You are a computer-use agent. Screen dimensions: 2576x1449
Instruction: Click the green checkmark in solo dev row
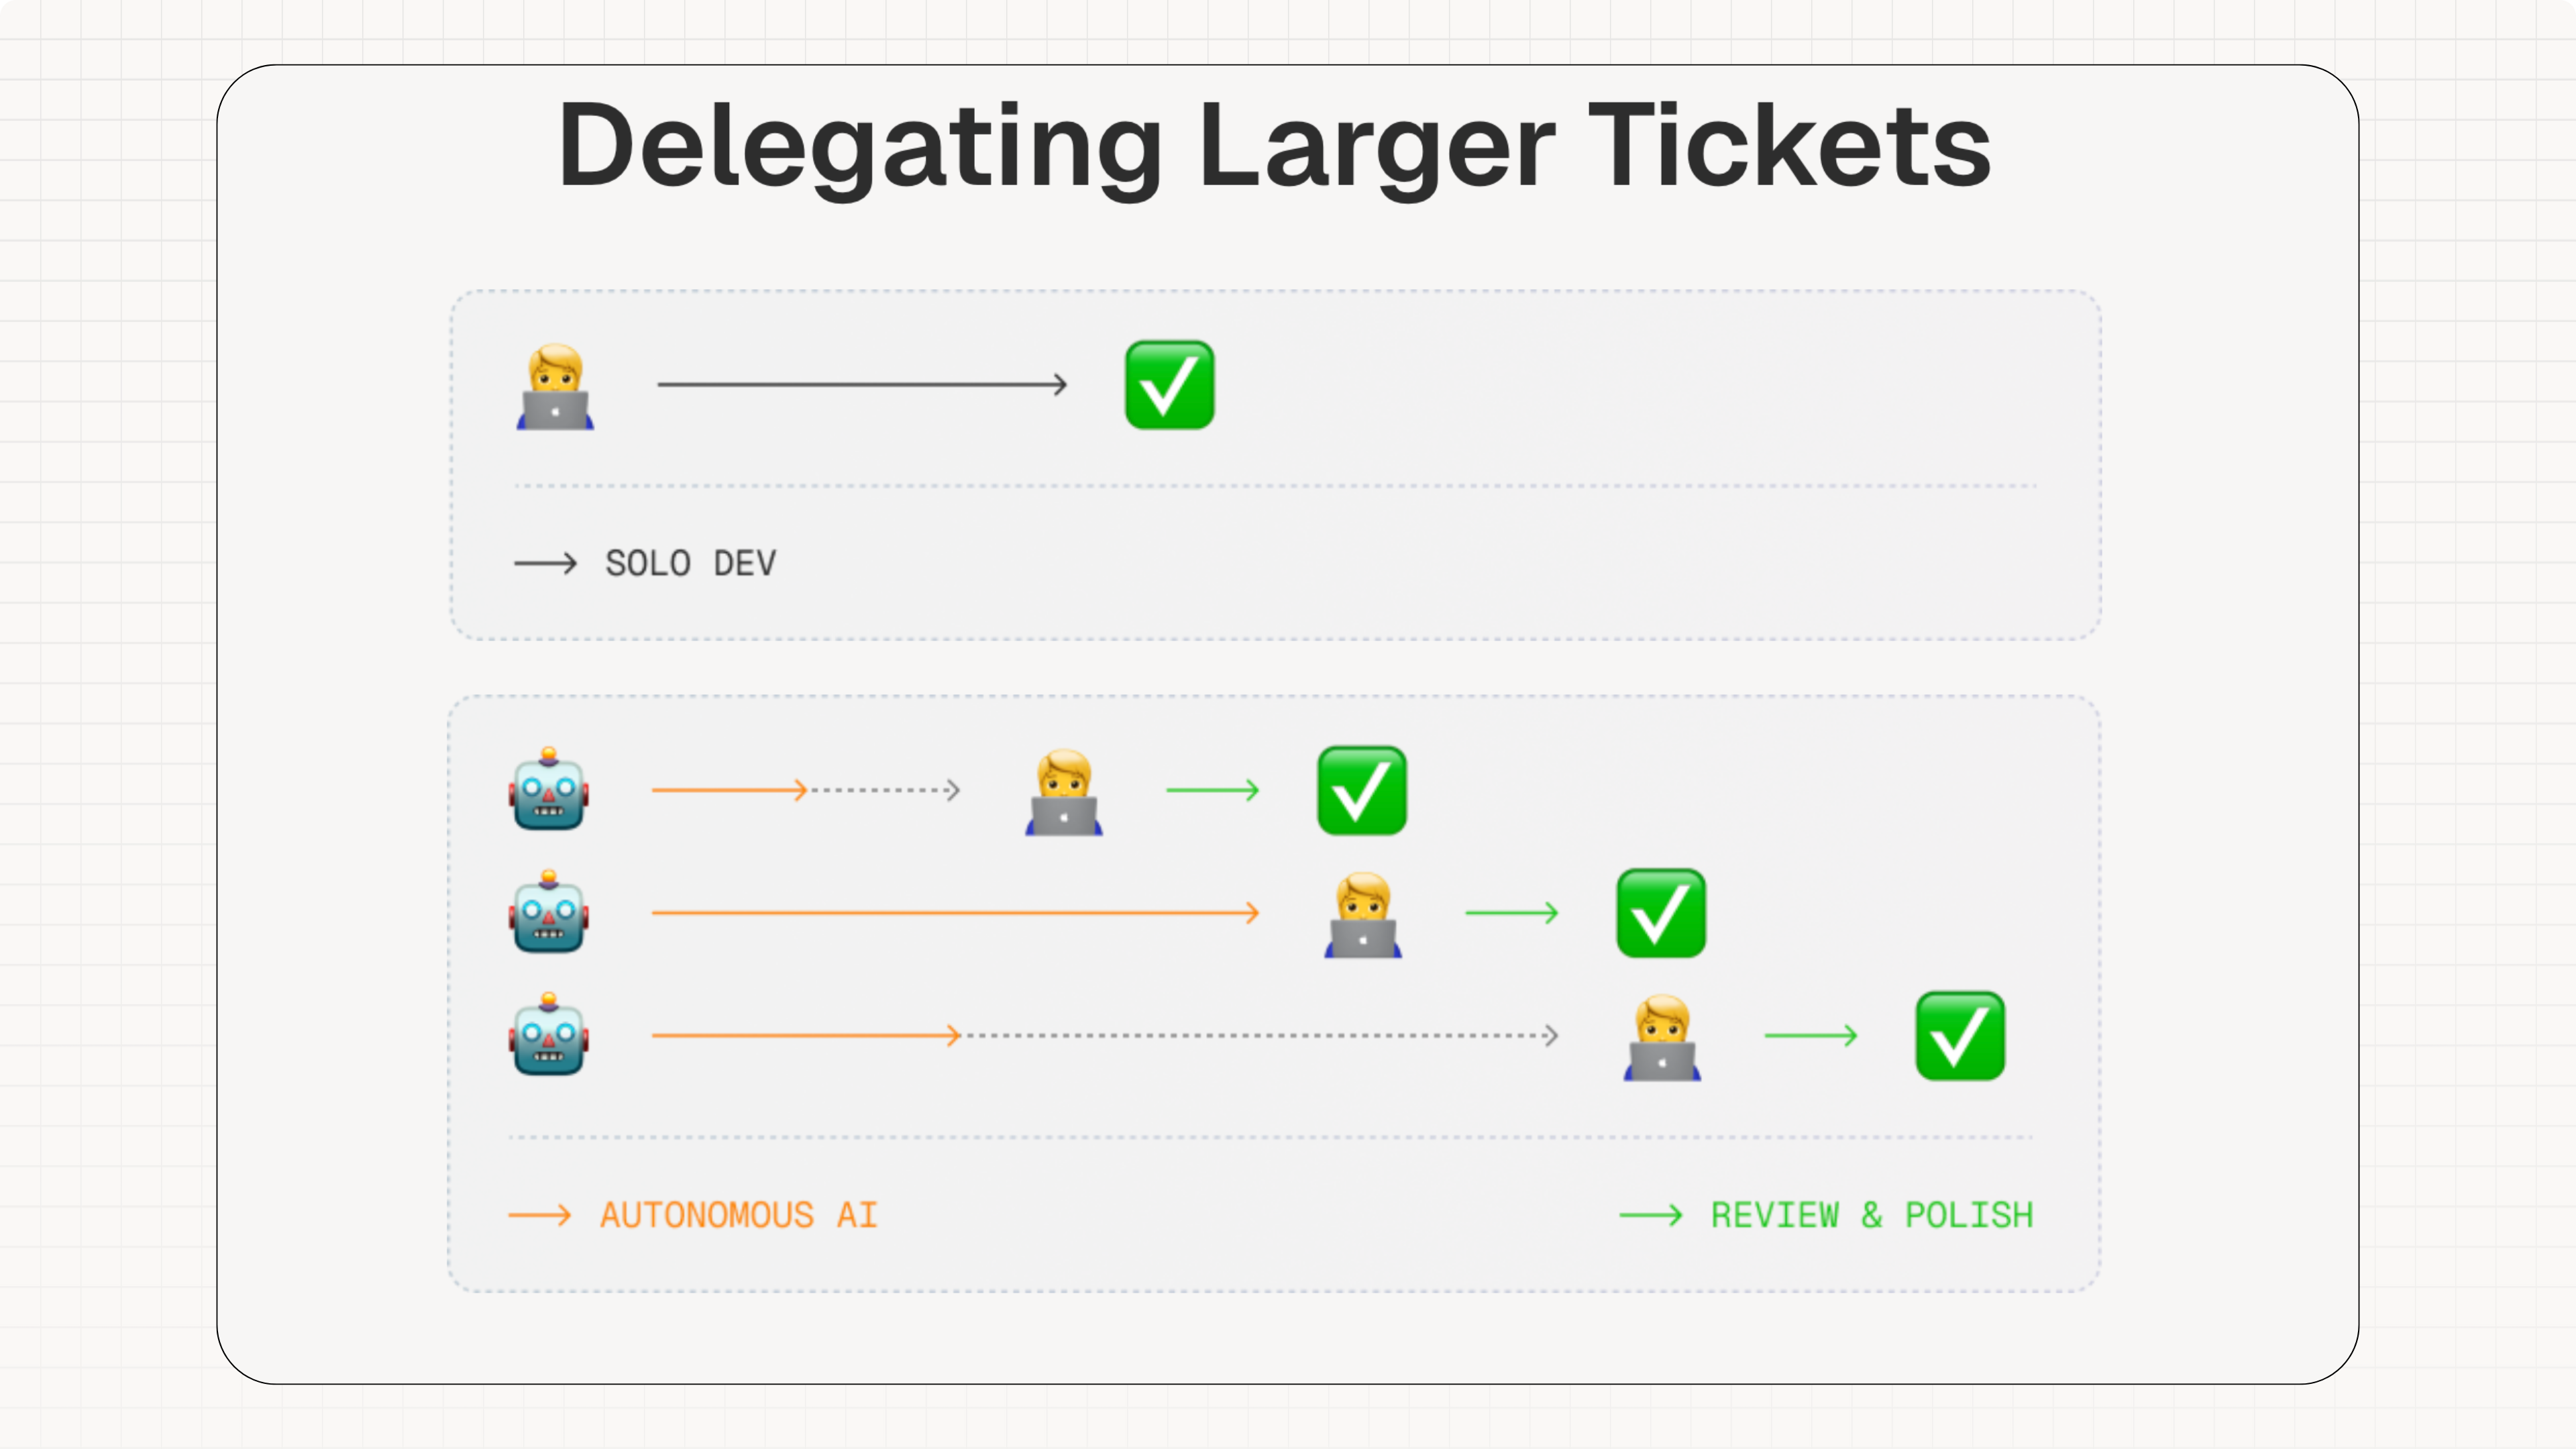tap(1169, 385)
